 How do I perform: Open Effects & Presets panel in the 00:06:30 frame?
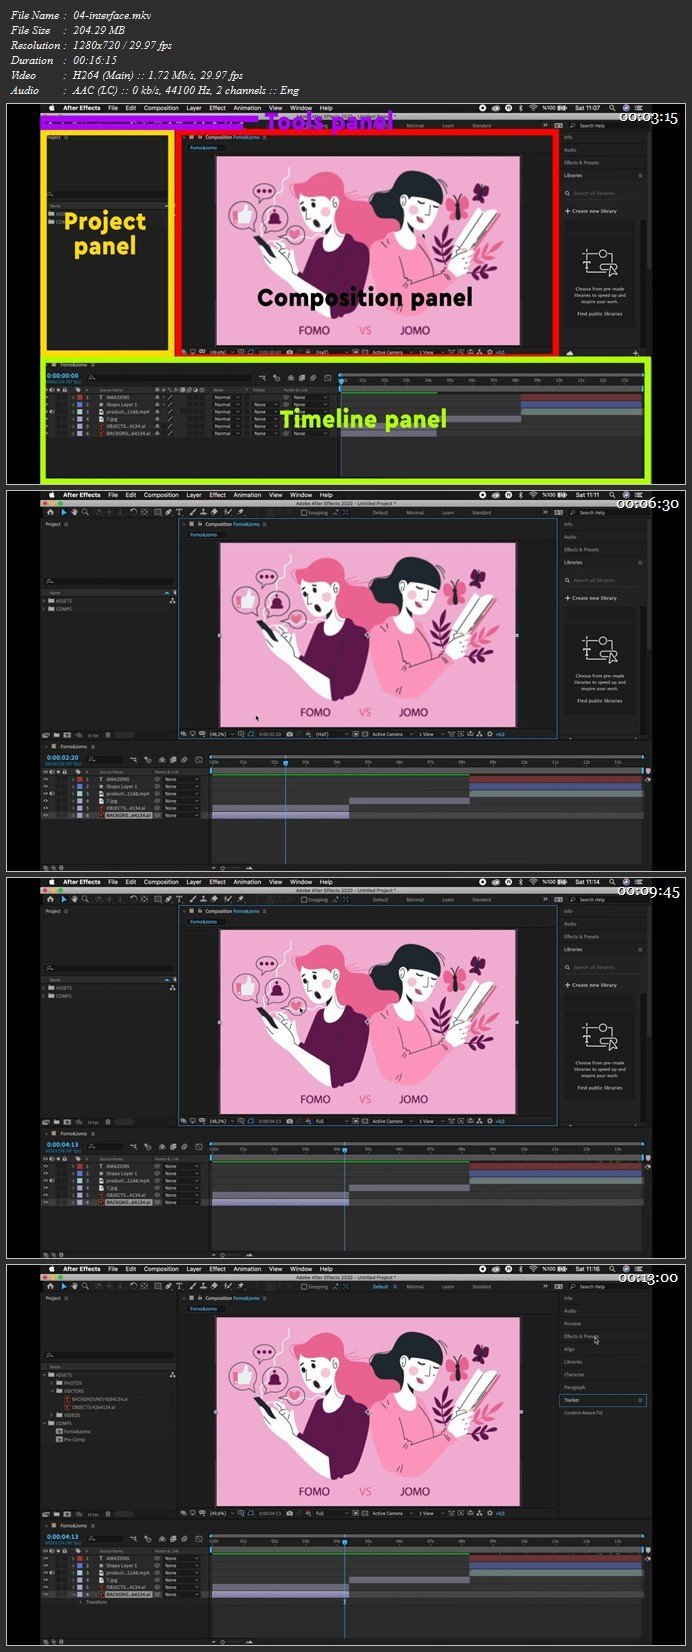pos(582,549)
